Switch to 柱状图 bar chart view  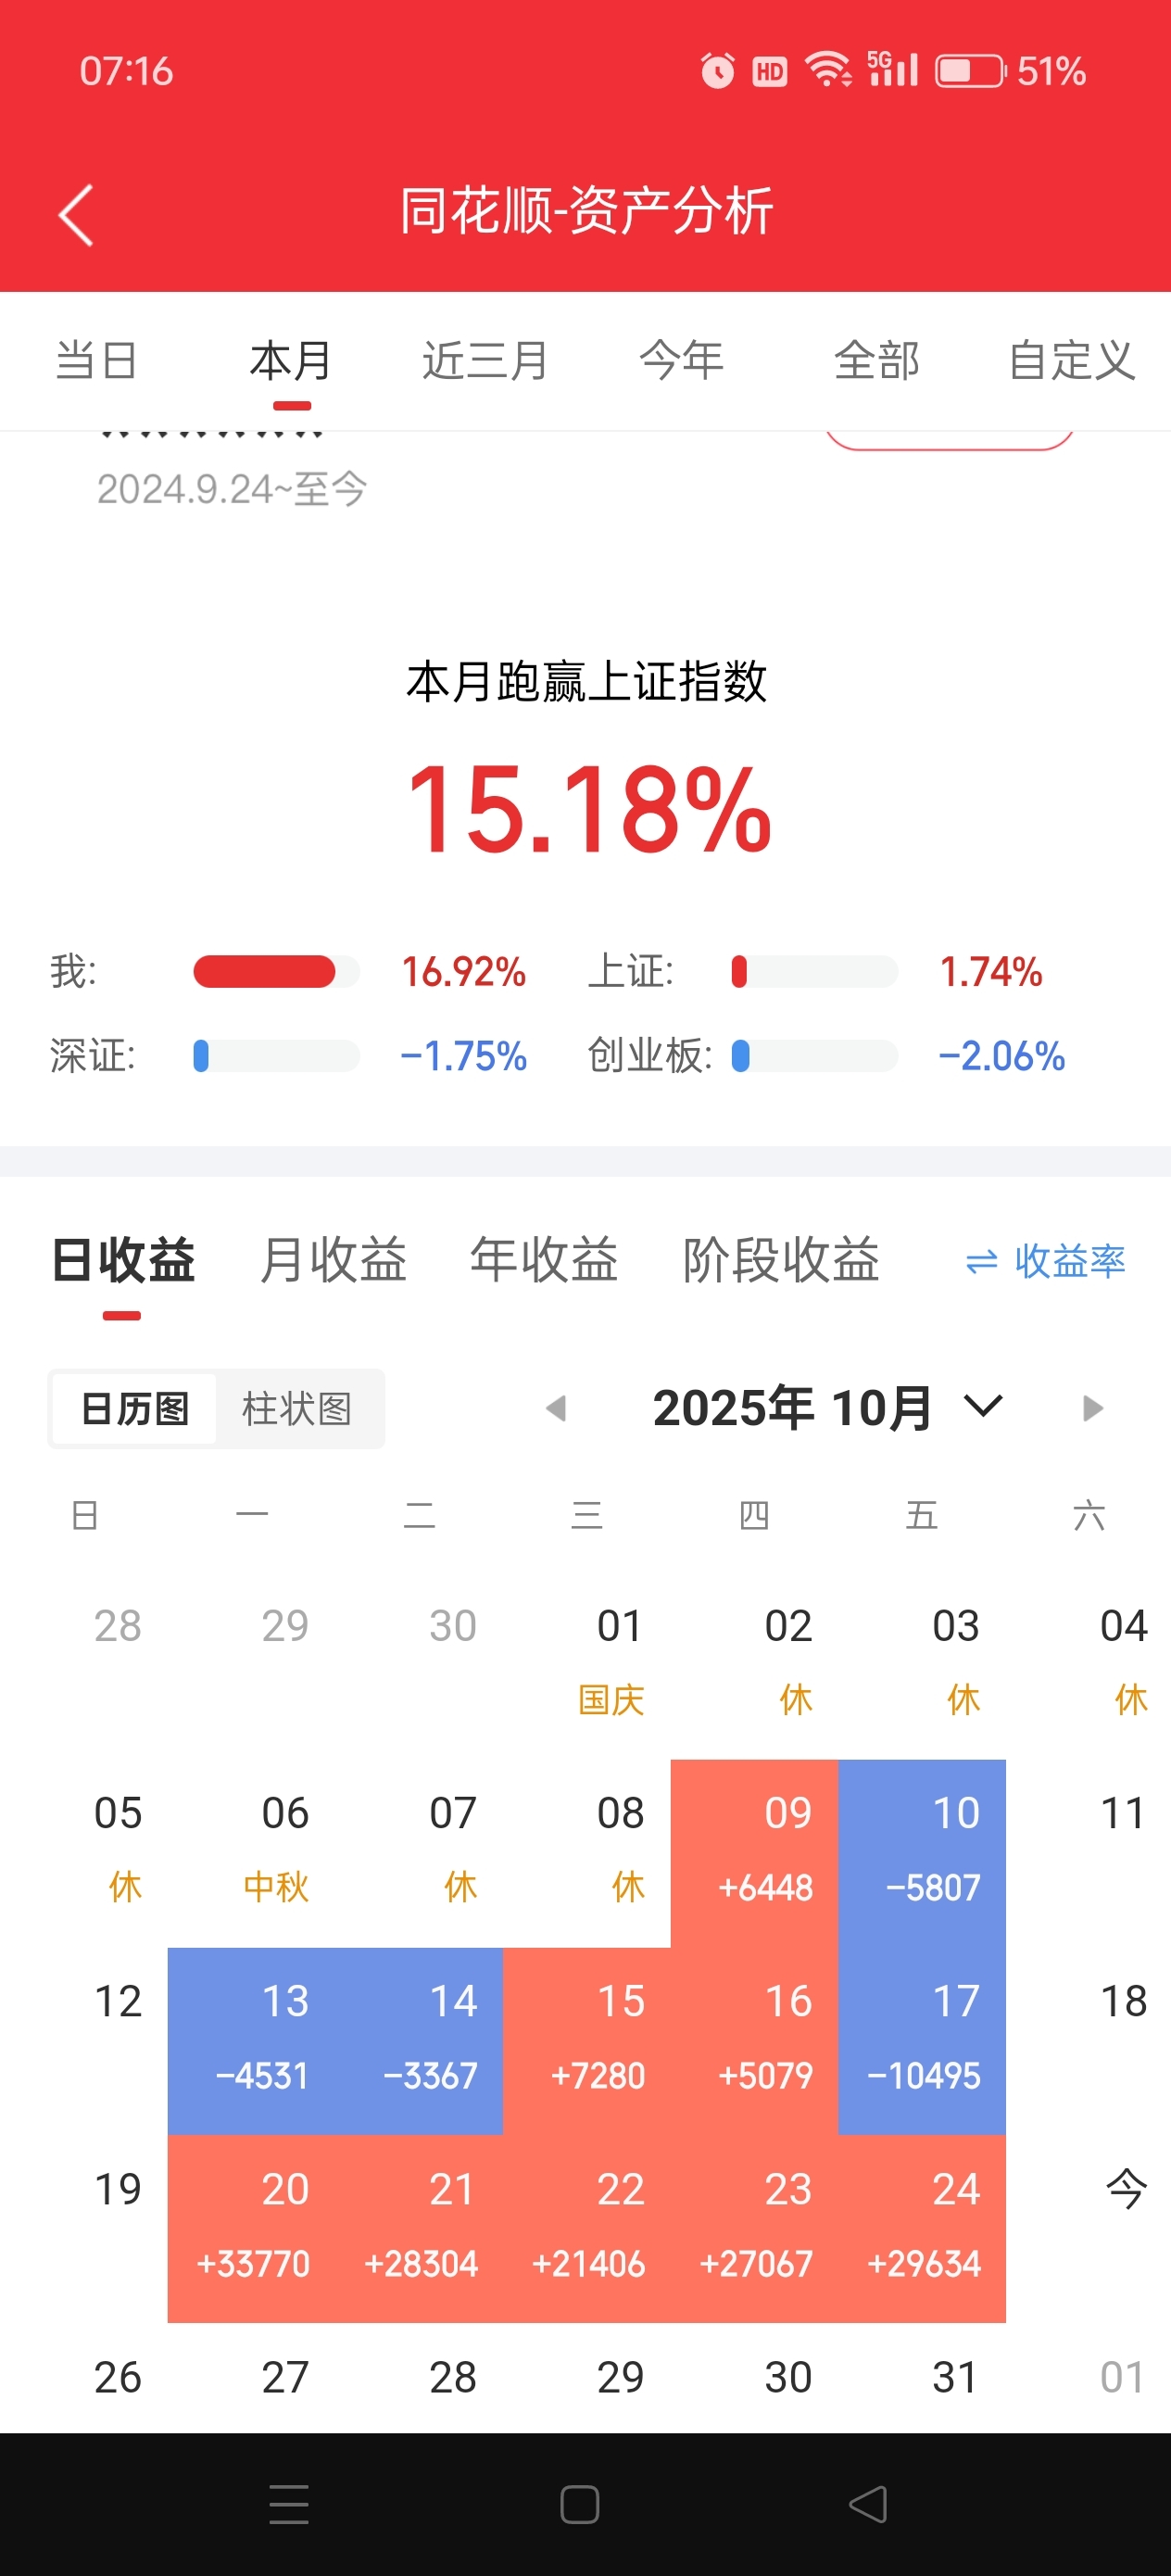[x=297, y=1408]
